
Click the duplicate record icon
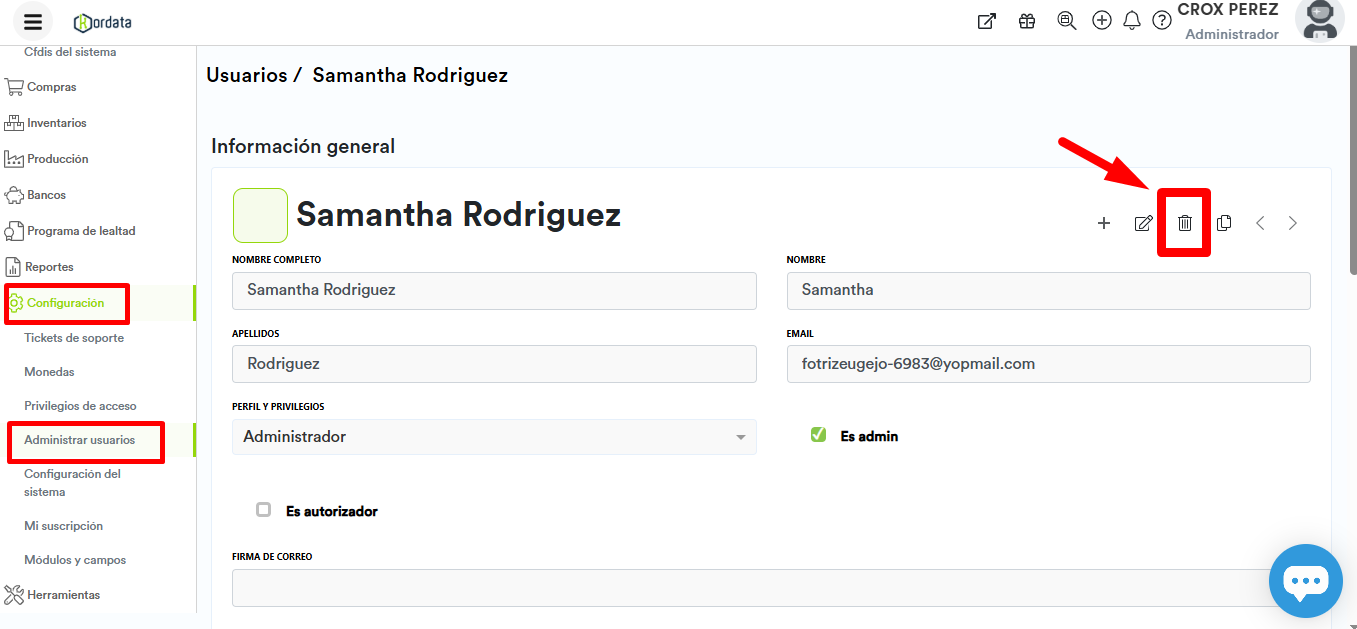[1224, 223]
